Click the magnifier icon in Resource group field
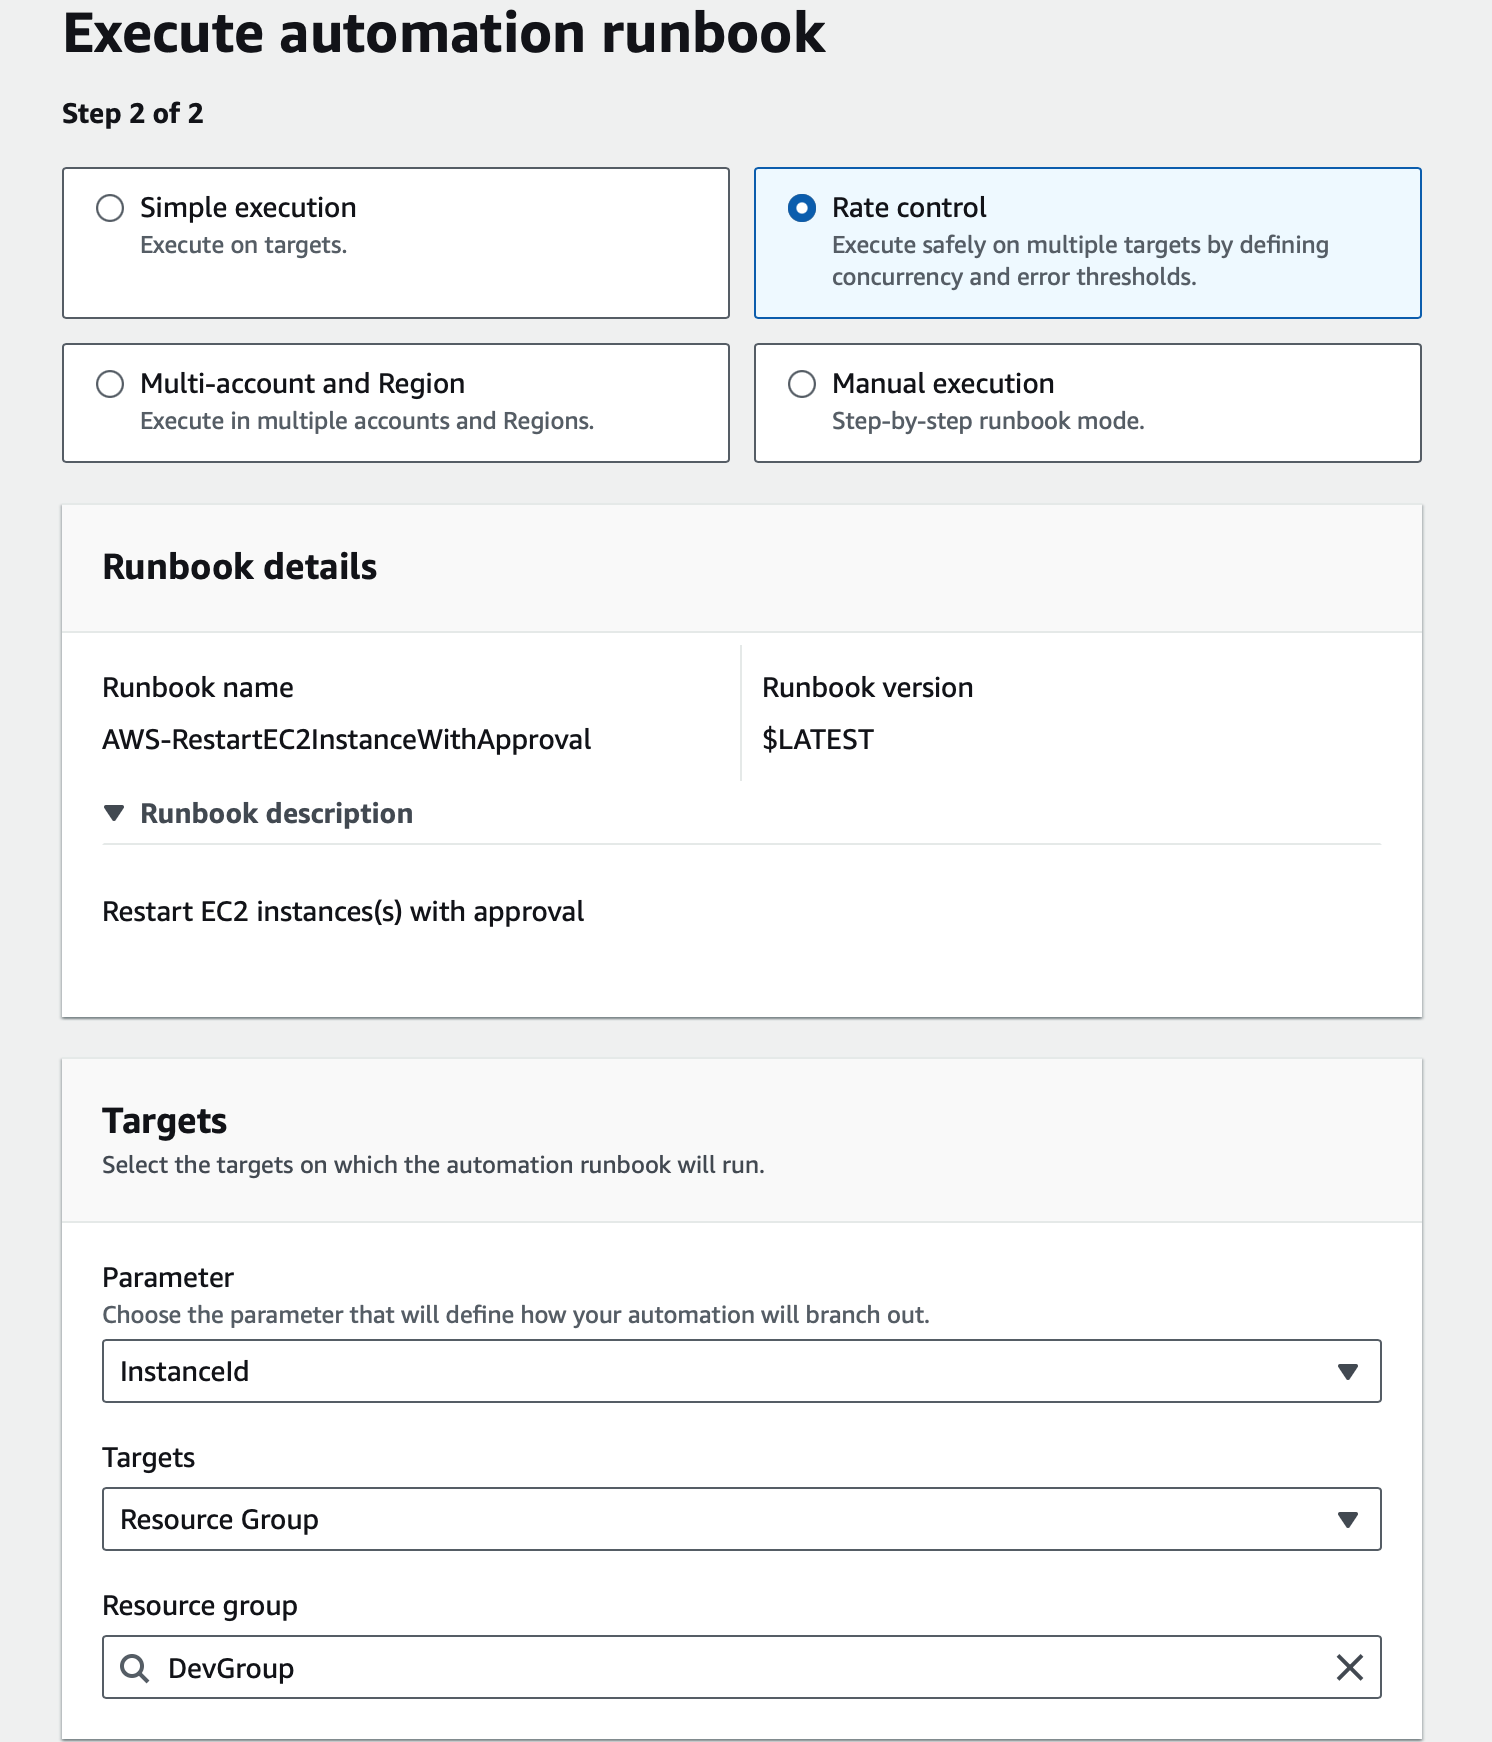Viewport: 1492px width, 1742px height. 135,1668
